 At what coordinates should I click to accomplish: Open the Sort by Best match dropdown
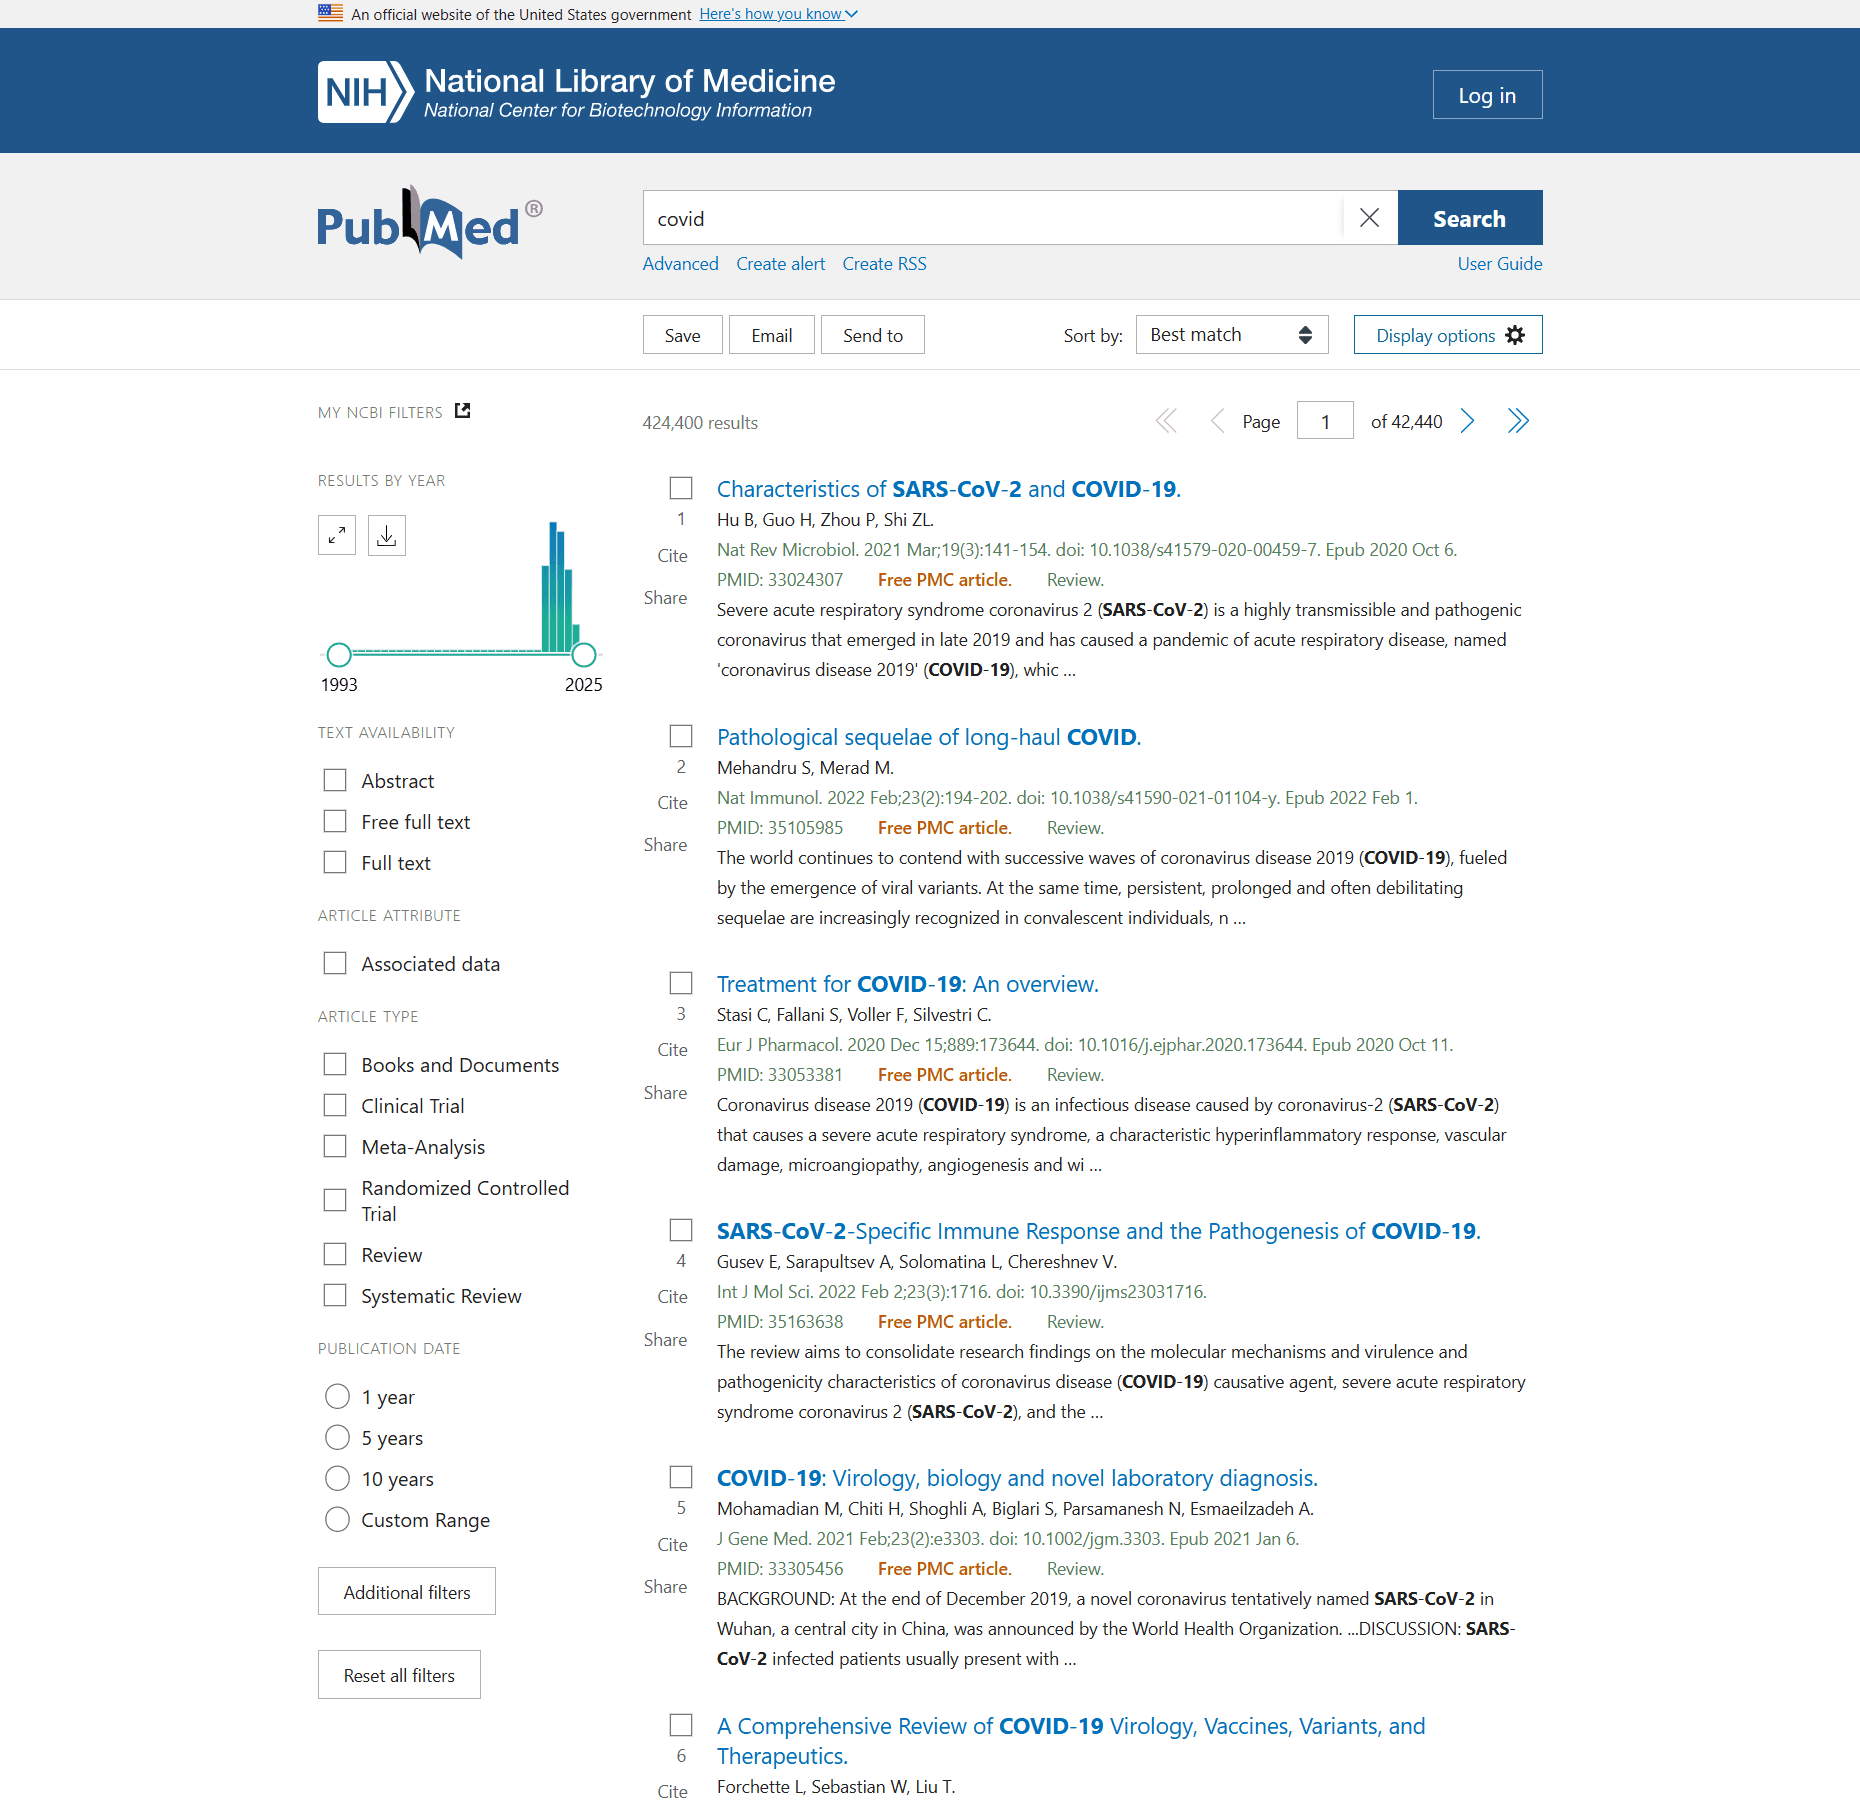[x=1231, y=335]
